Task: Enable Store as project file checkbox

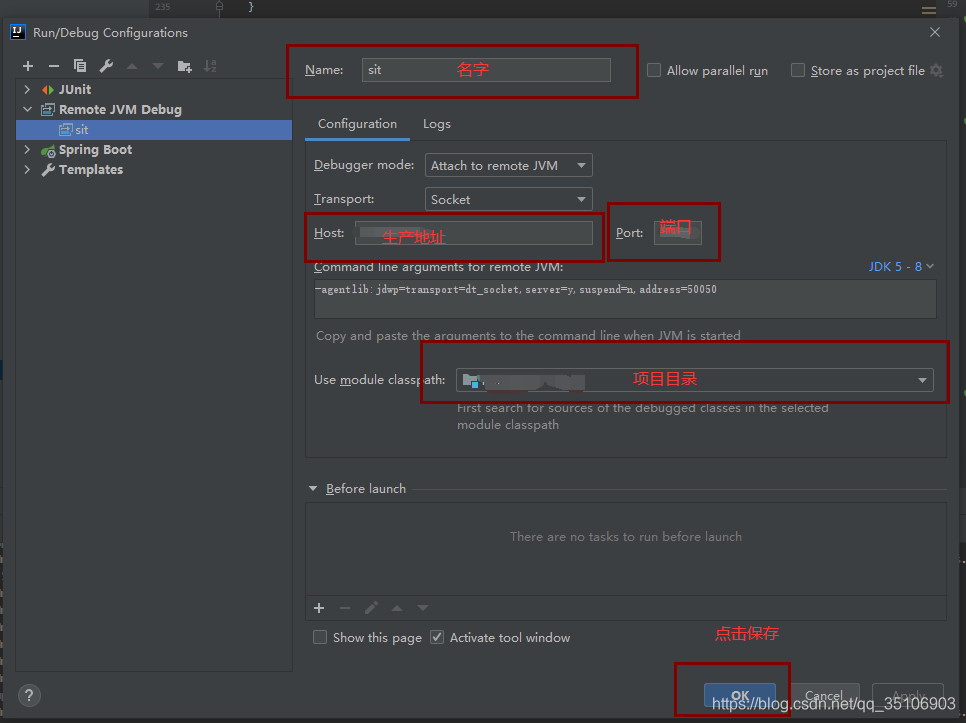Action: [x=798, y=70]
